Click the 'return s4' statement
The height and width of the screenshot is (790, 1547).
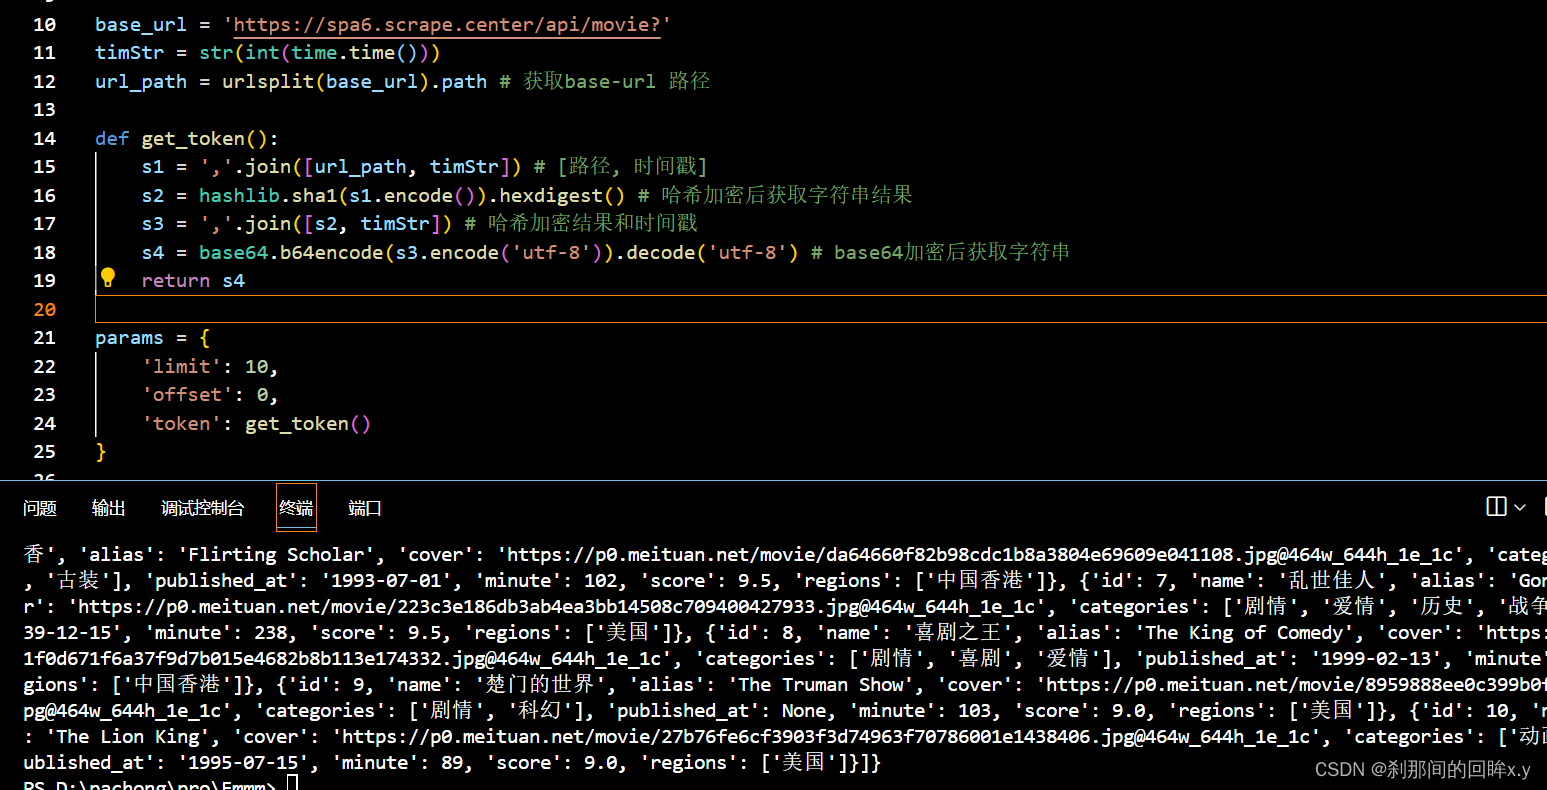click(x=193, y=280)
